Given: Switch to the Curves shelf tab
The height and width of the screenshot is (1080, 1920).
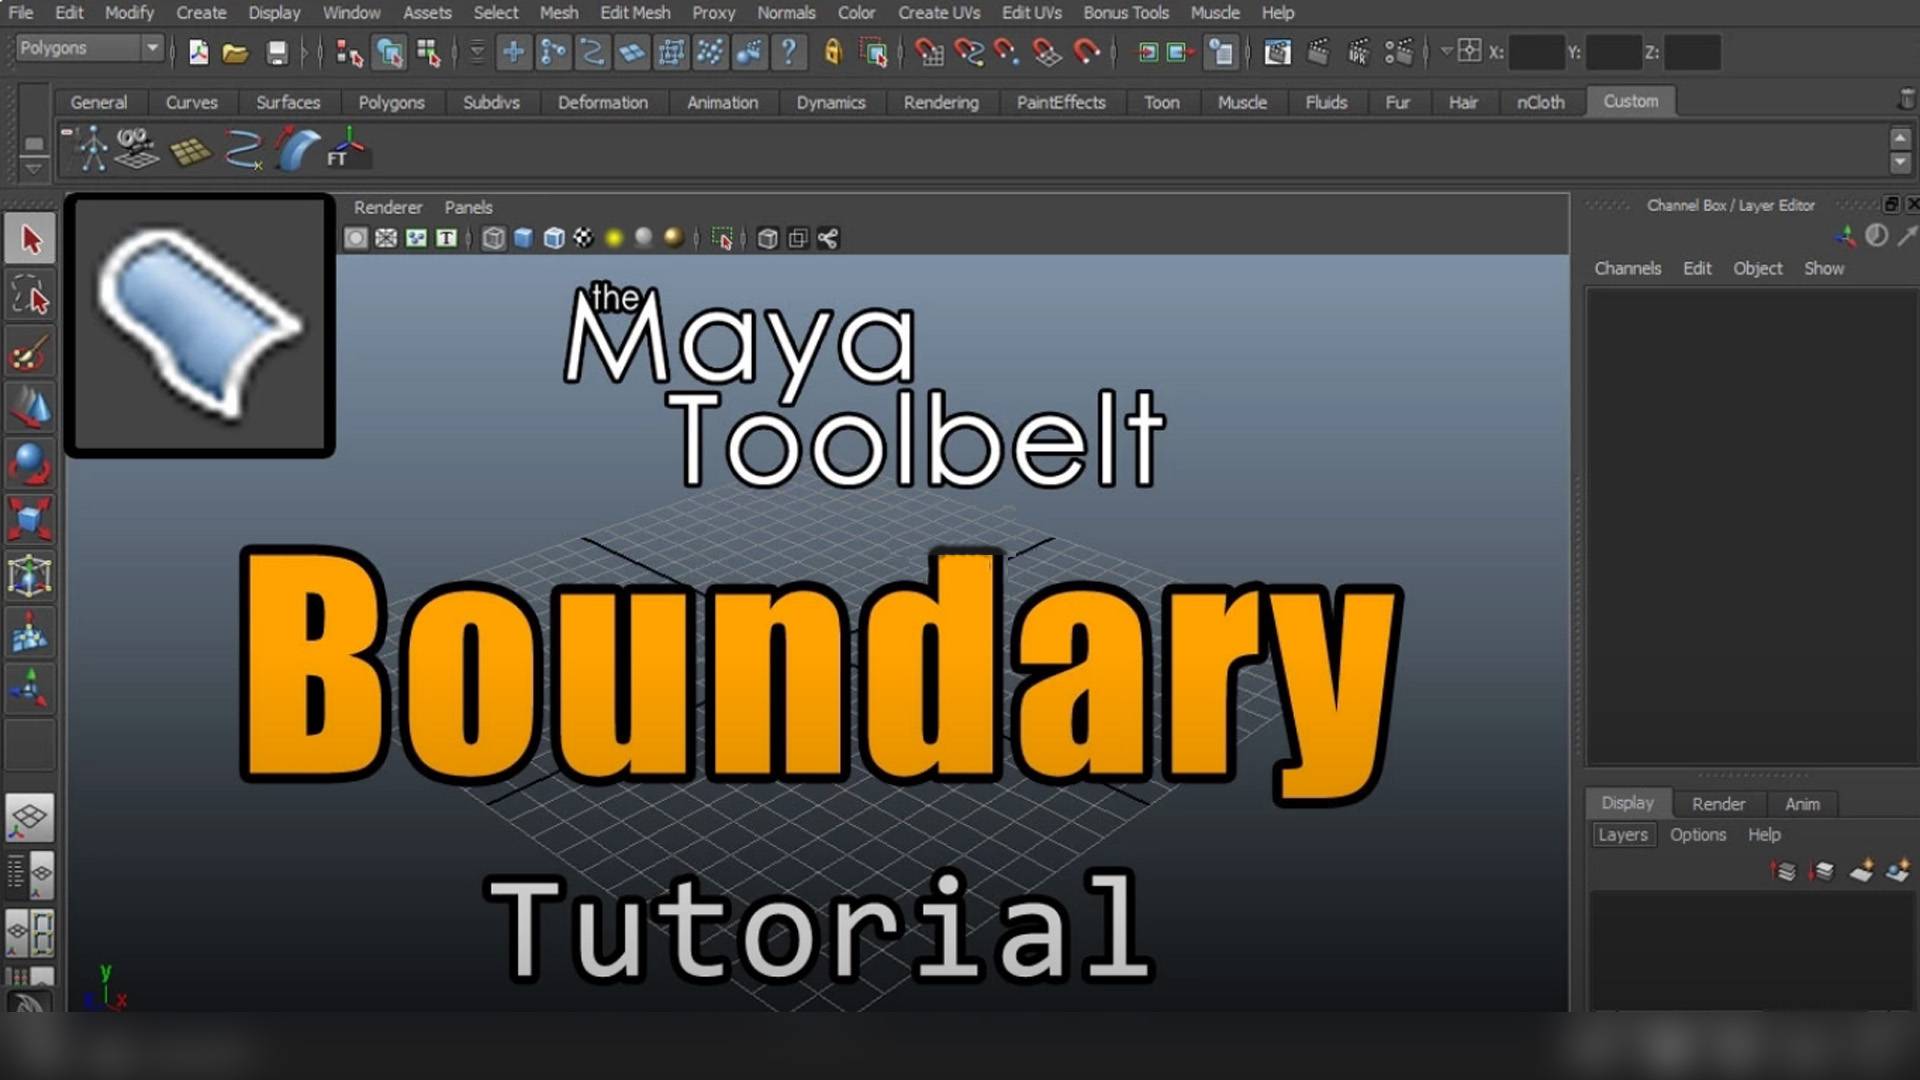Looking at the screenshot, I should 191,102.
